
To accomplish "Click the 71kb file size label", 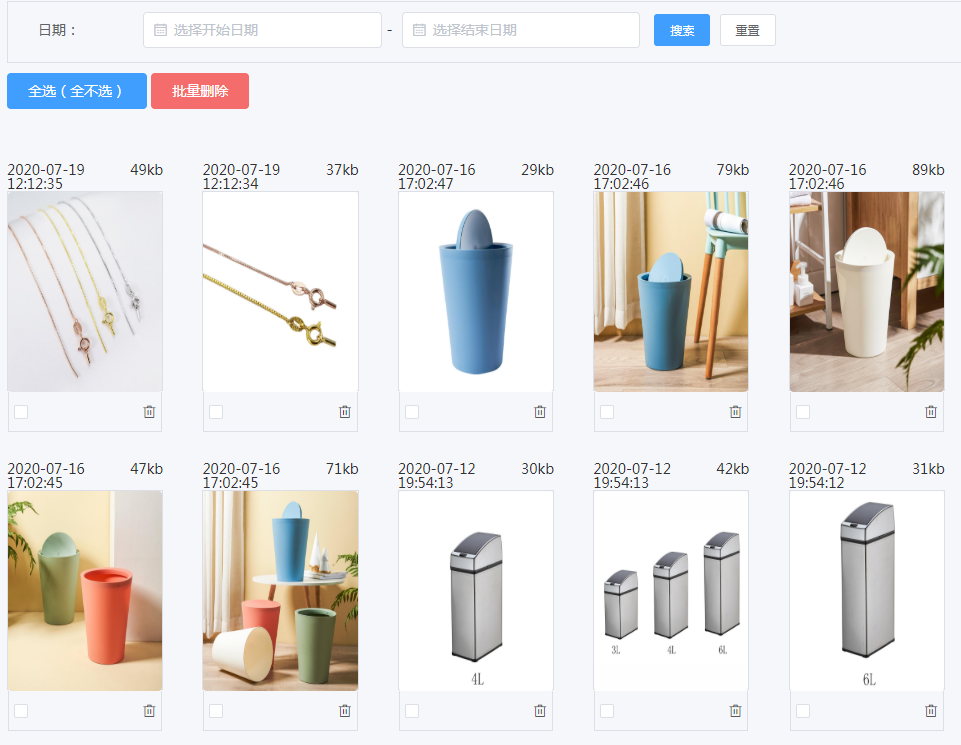I will point(342,469).
